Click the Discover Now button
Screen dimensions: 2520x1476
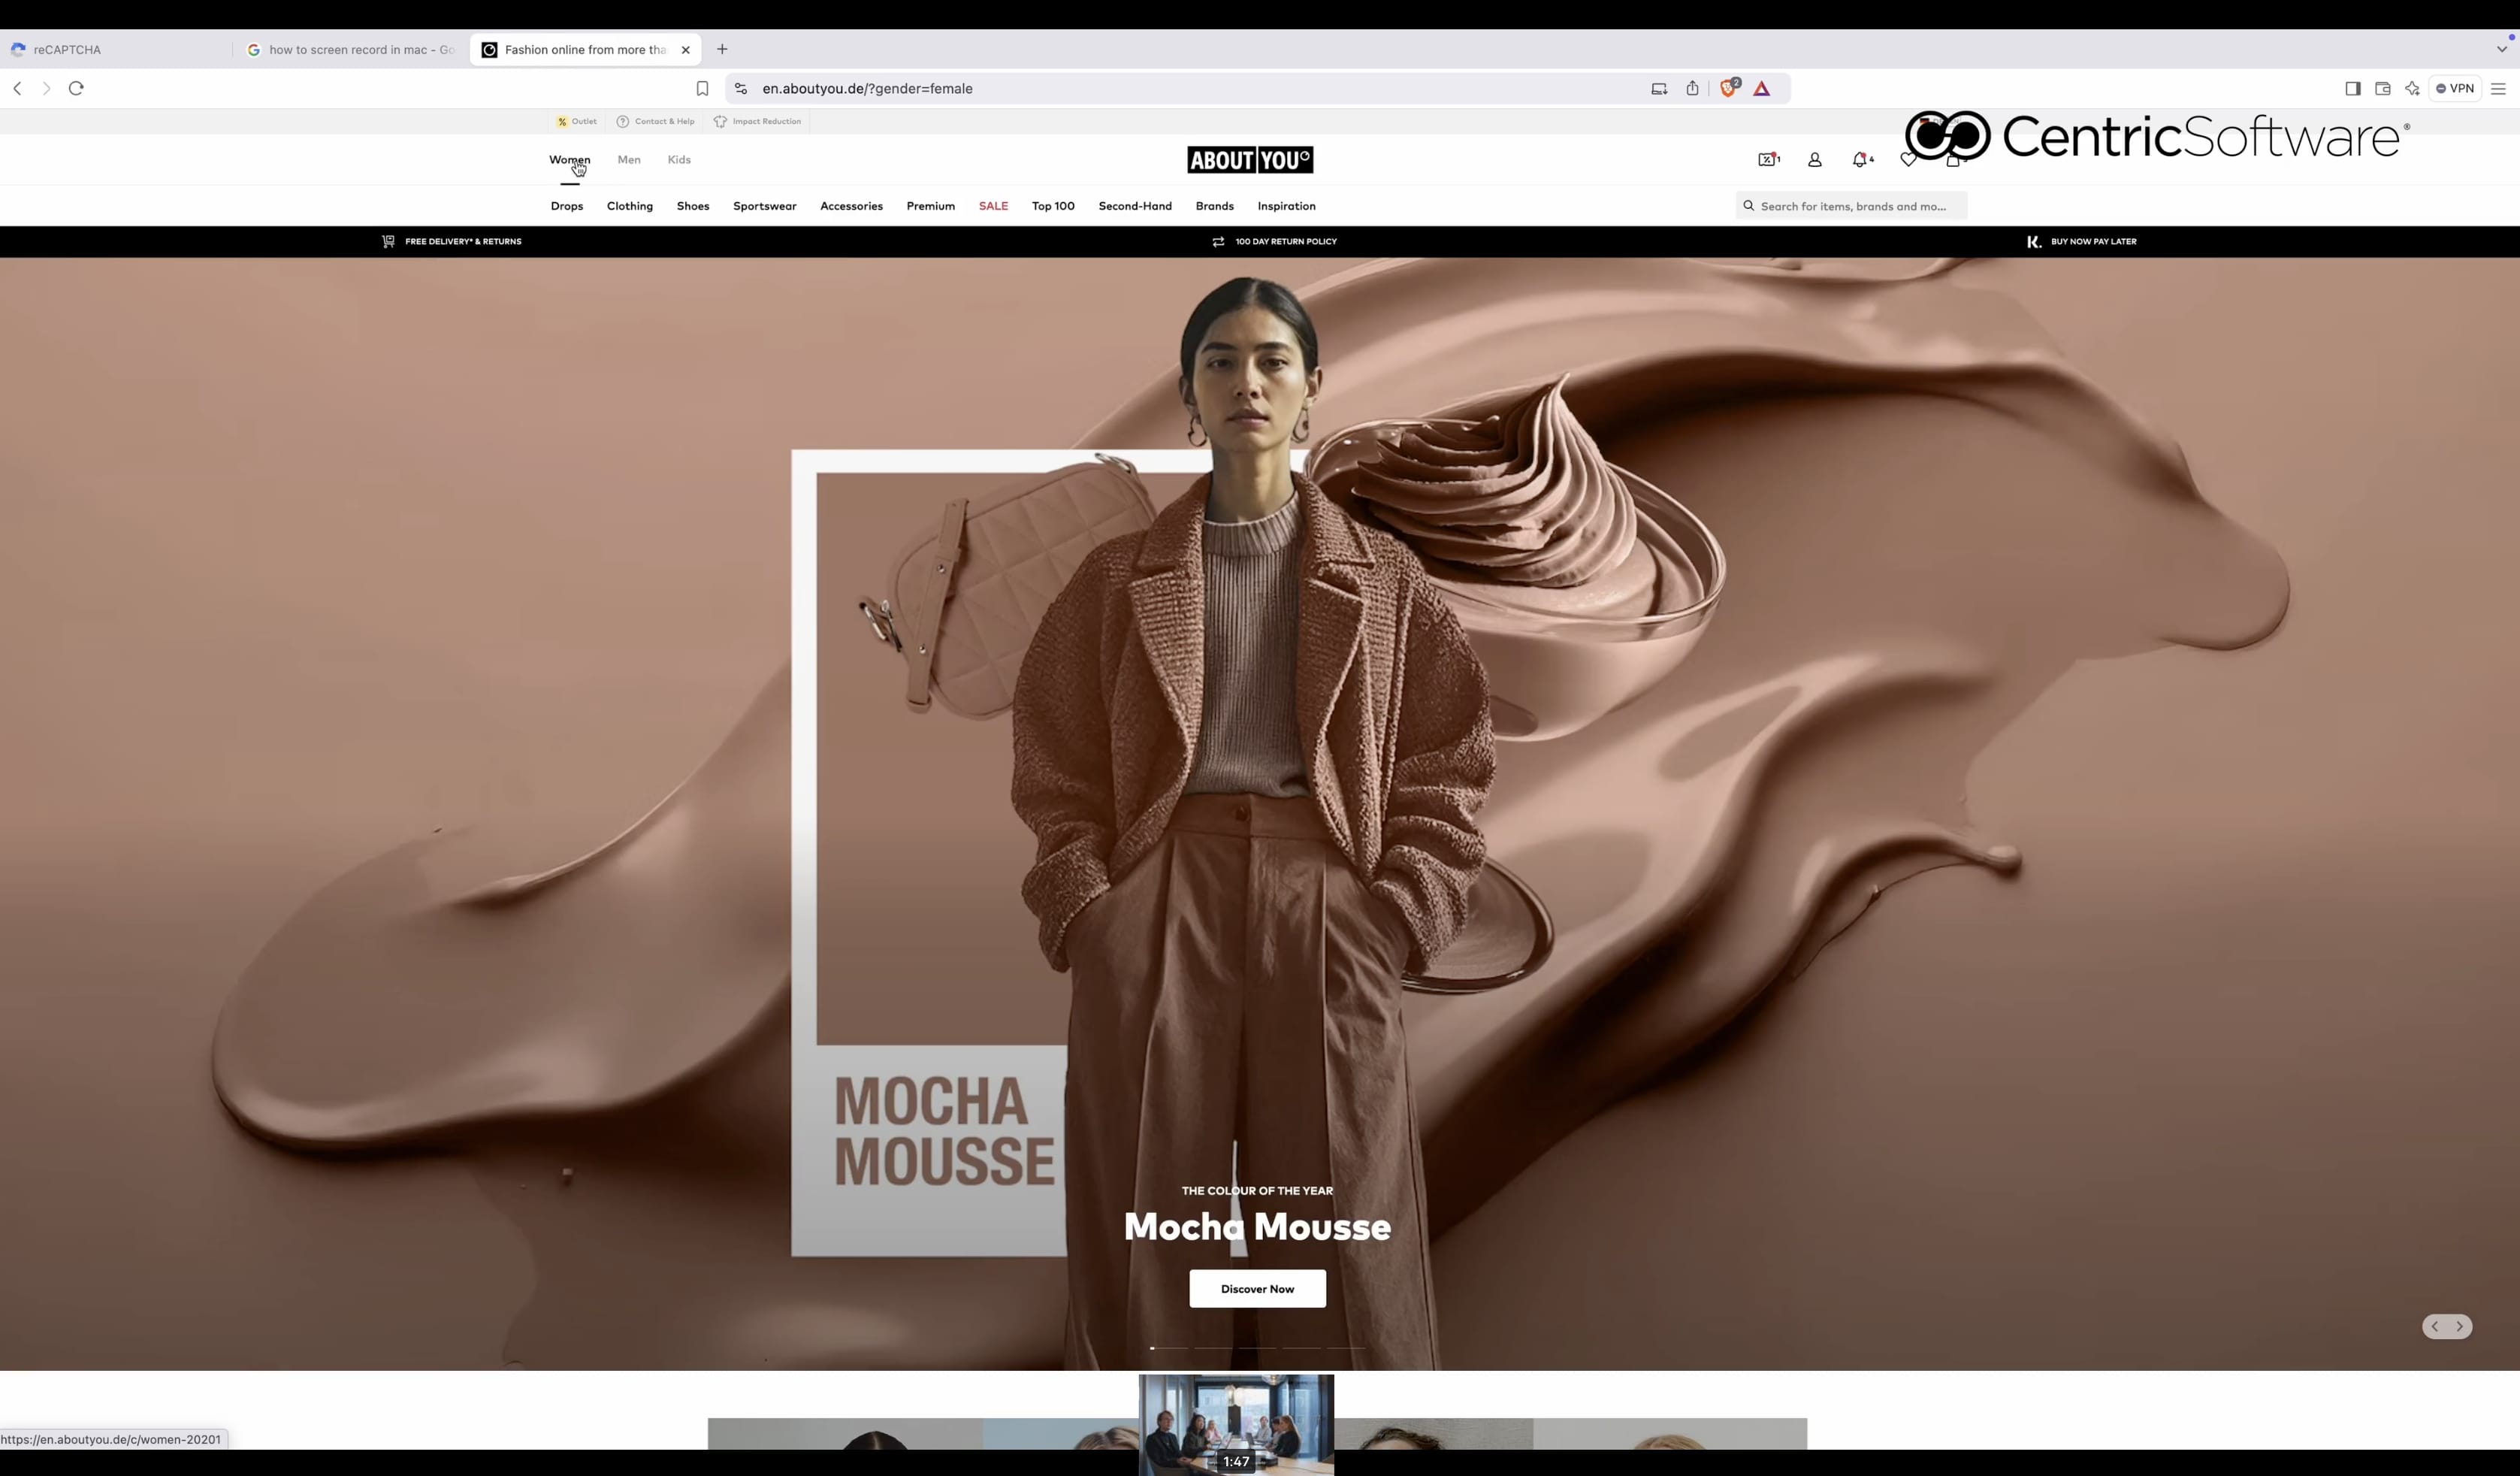tap(1257, 1289)
